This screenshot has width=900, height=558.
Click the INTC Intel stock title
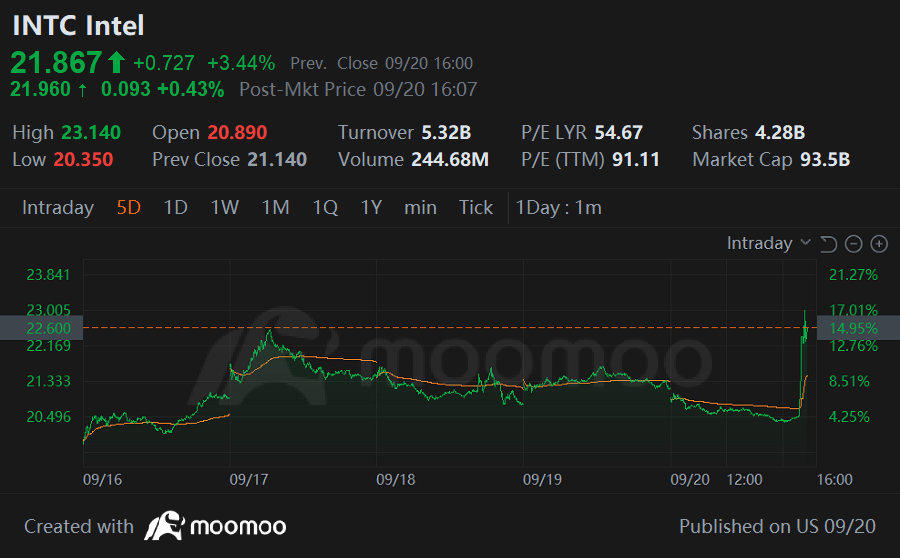click(x=78, y=26)
